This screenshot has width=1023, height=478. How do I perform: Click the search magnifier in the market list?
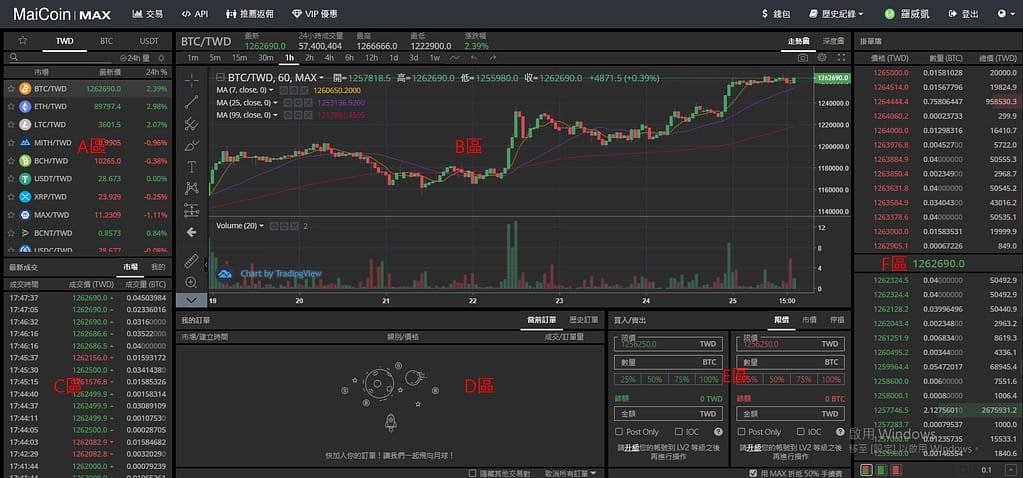pos(13,57)
